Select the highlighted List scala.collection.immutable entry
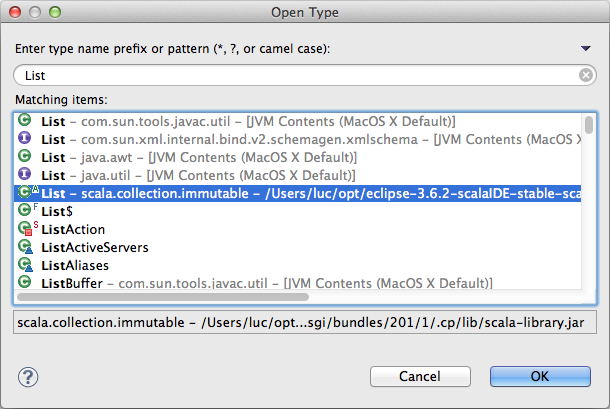This screenshot has height=409, width=610. coord(300,193)
